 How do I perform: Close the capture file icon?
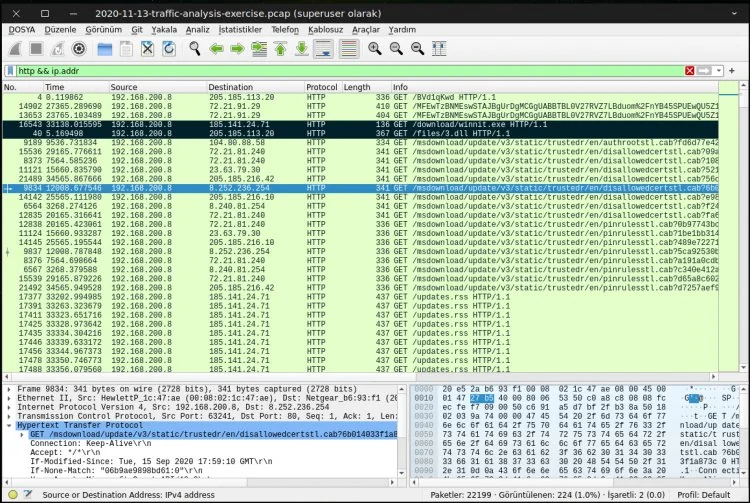[148, 49]
